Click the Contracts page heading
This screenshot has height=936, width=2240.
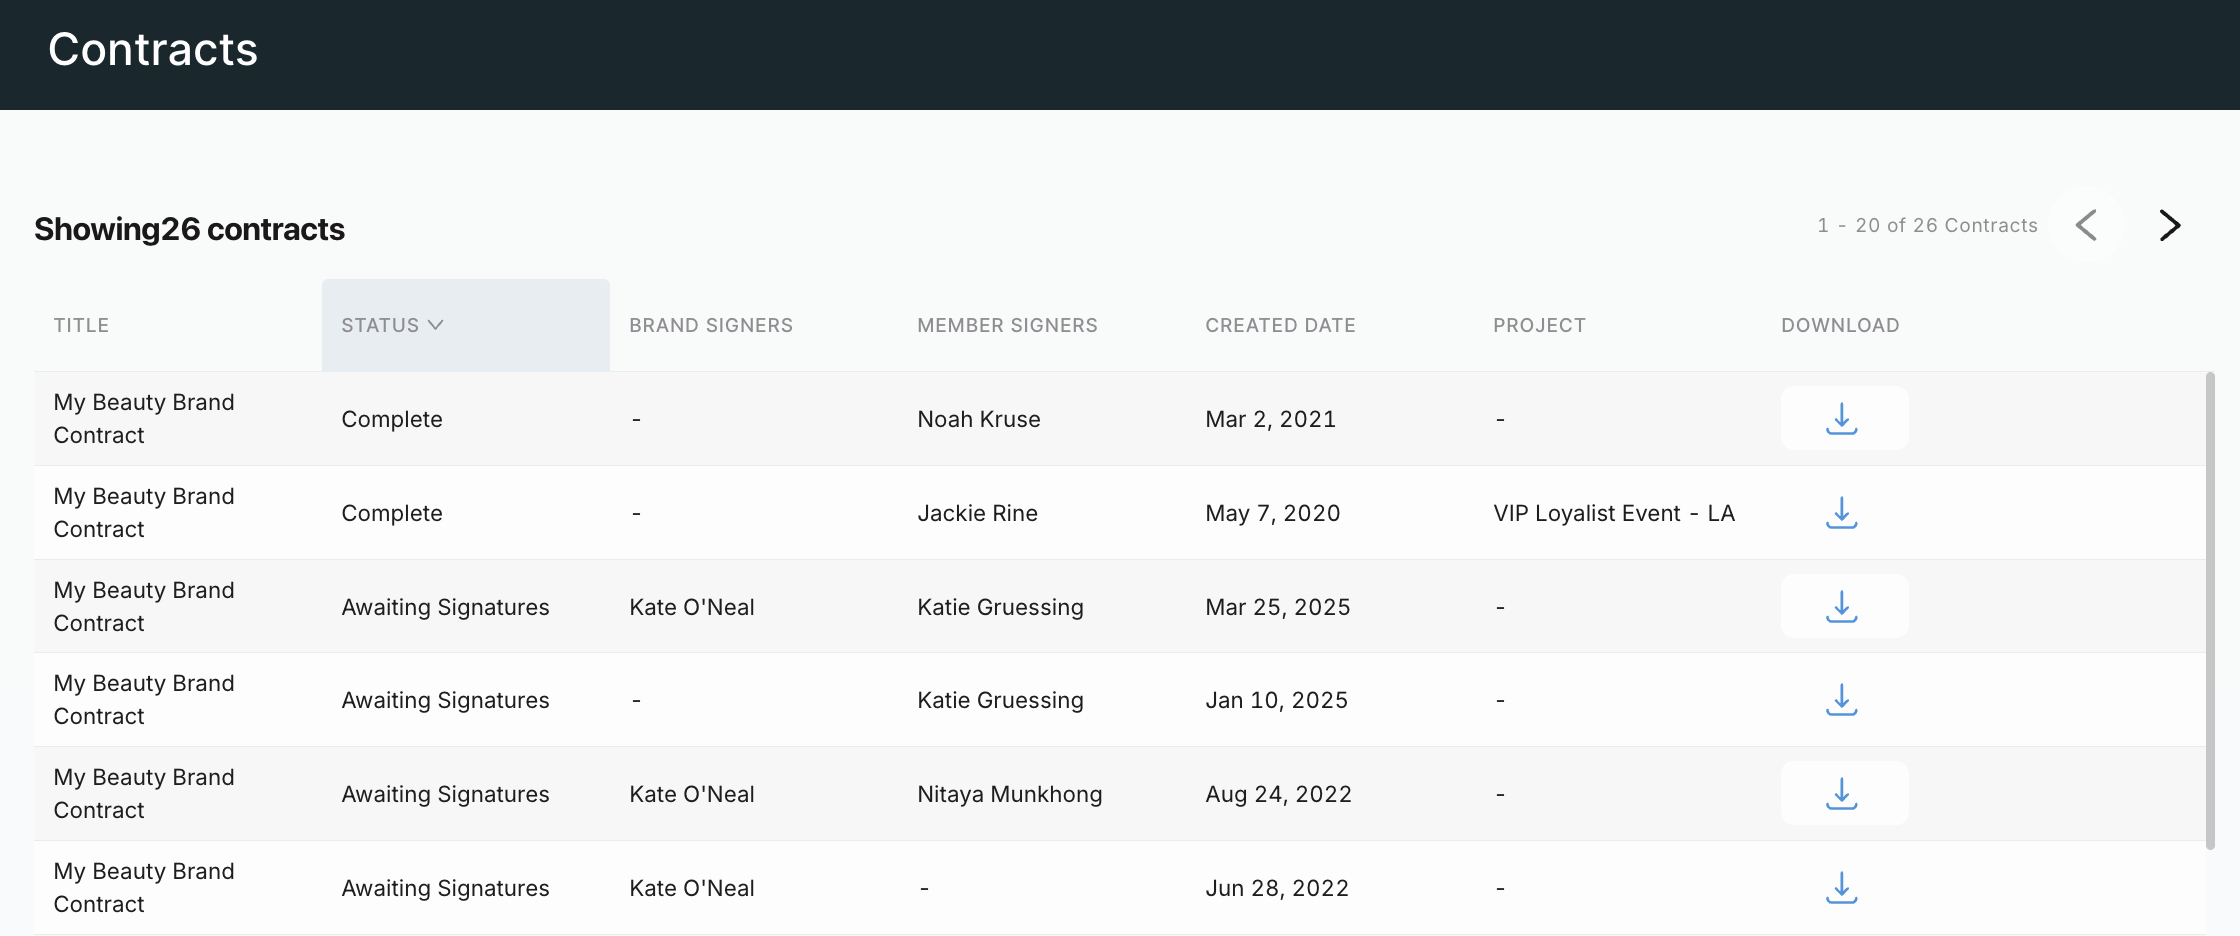(153, 50)
